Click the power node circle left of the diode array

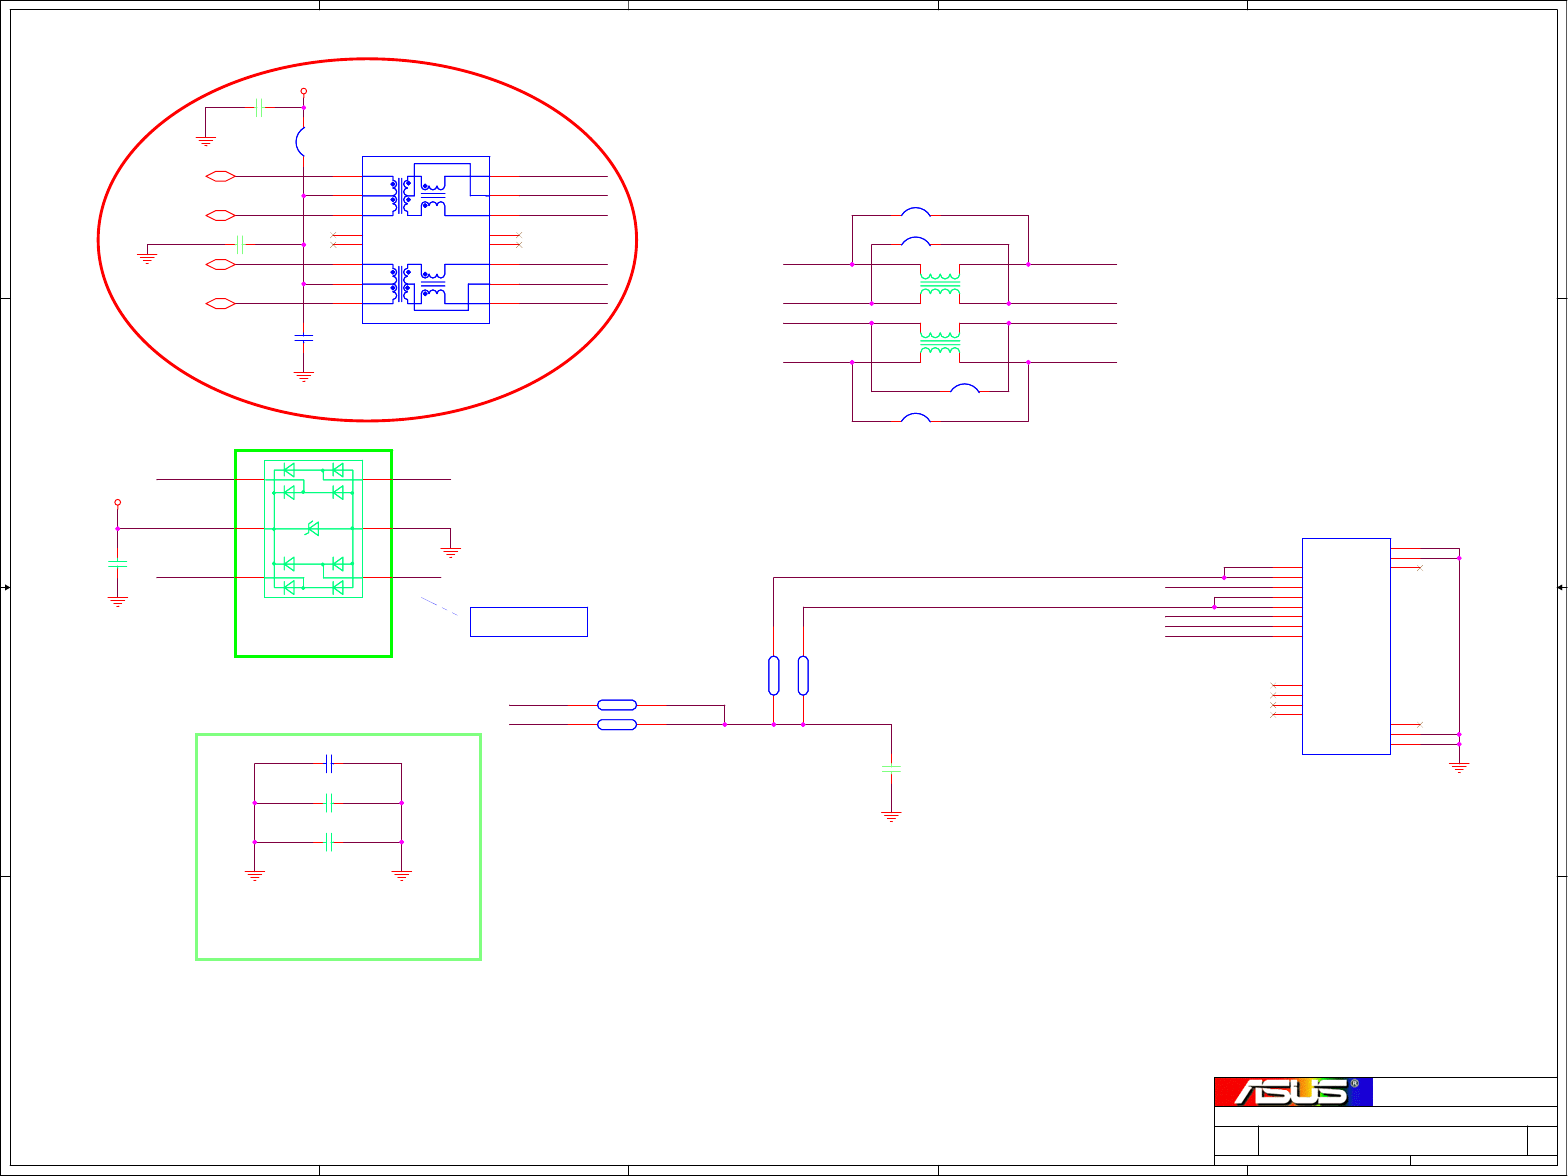(118, 502)
